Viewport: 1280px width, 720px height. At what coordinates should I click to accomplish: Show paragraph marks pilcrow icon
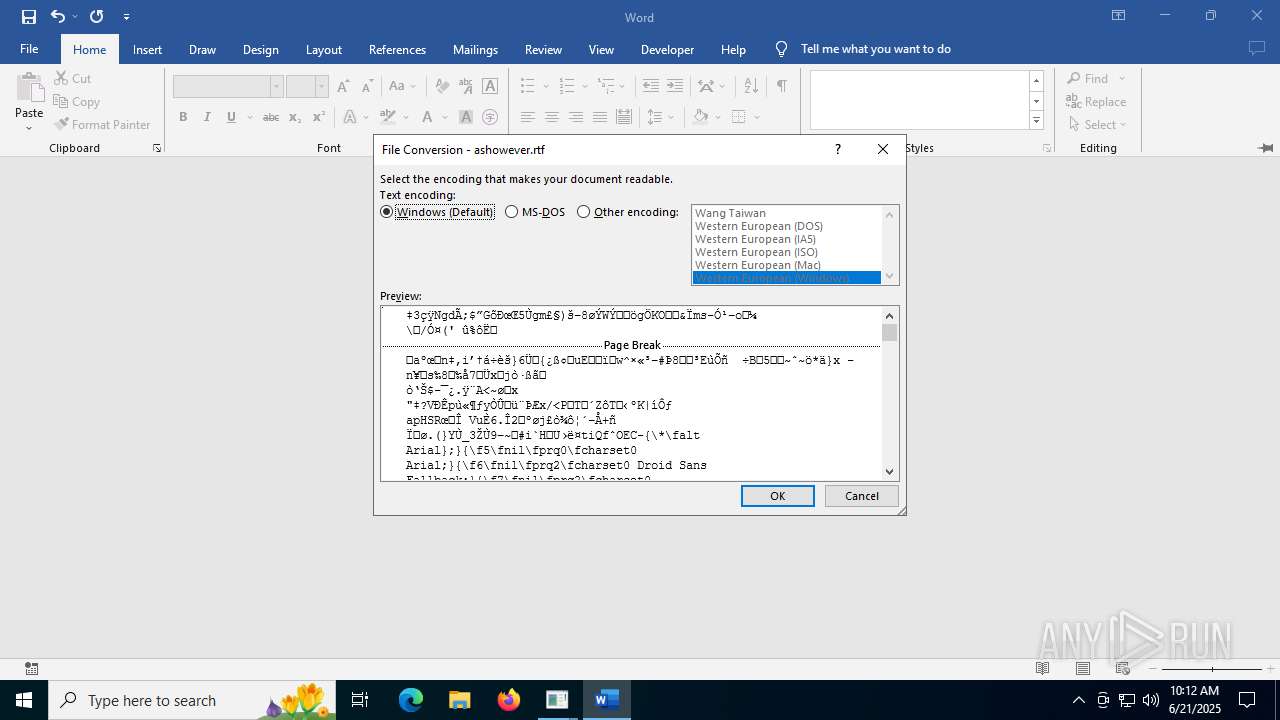[781, 86]
